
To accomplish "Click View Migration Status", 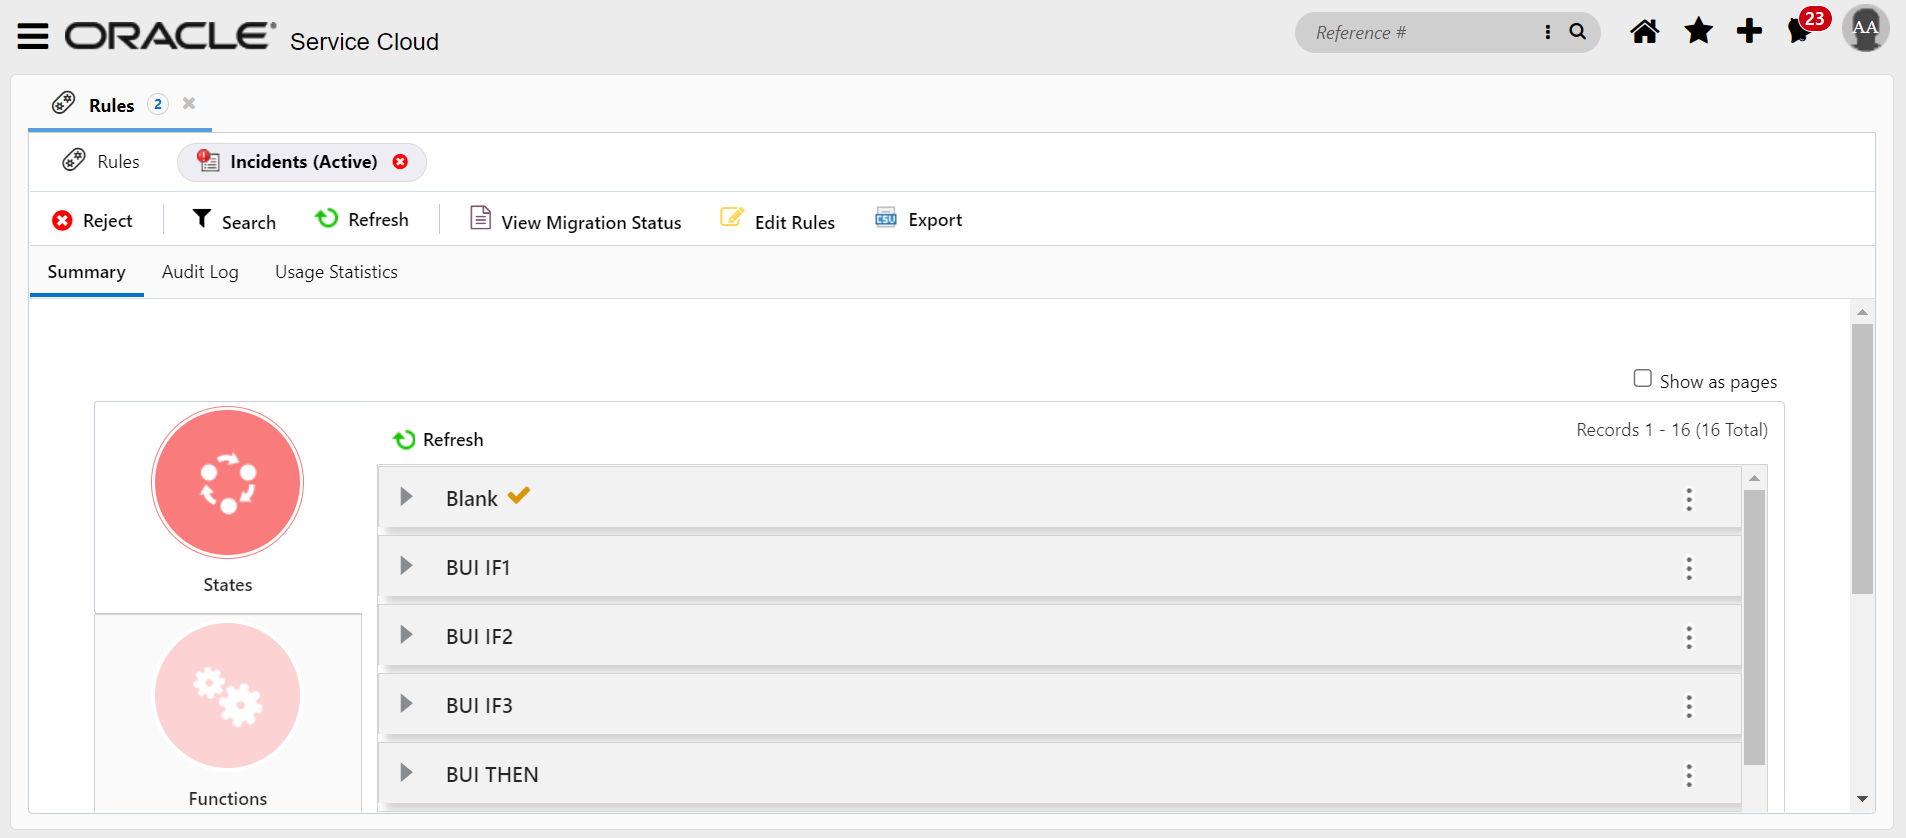I will click(x=576, y=221).
